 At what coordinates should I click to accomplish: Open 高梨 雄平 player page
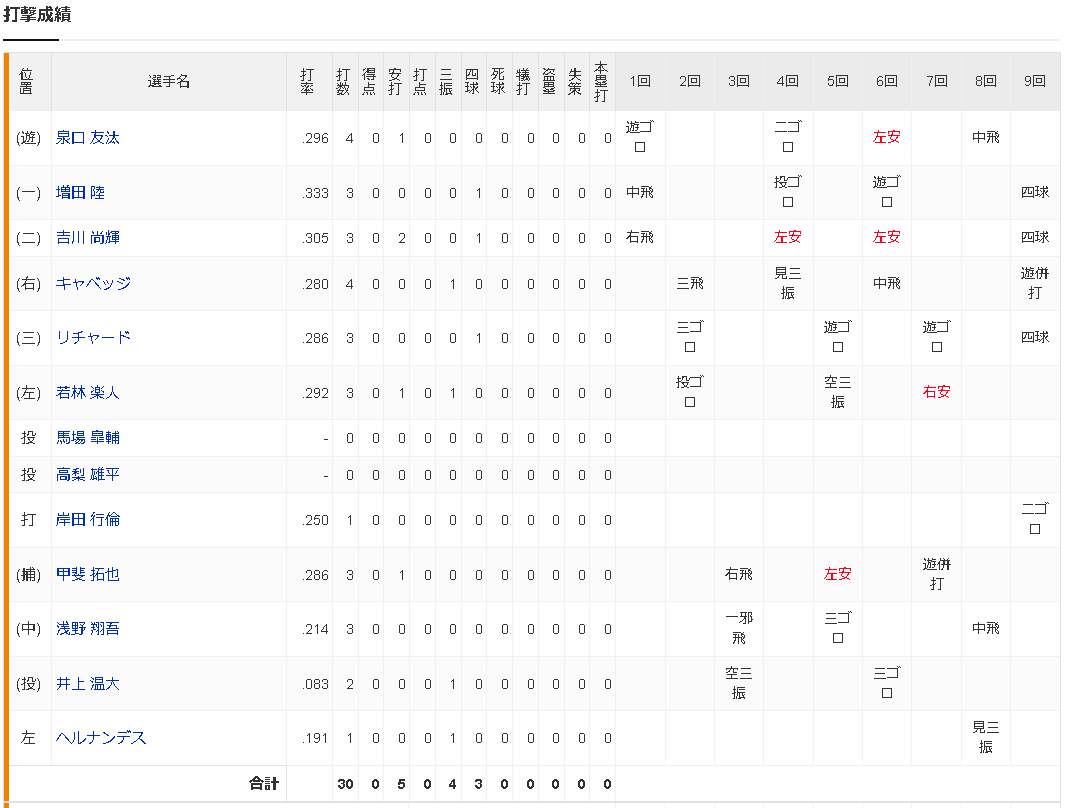point(88,475)
